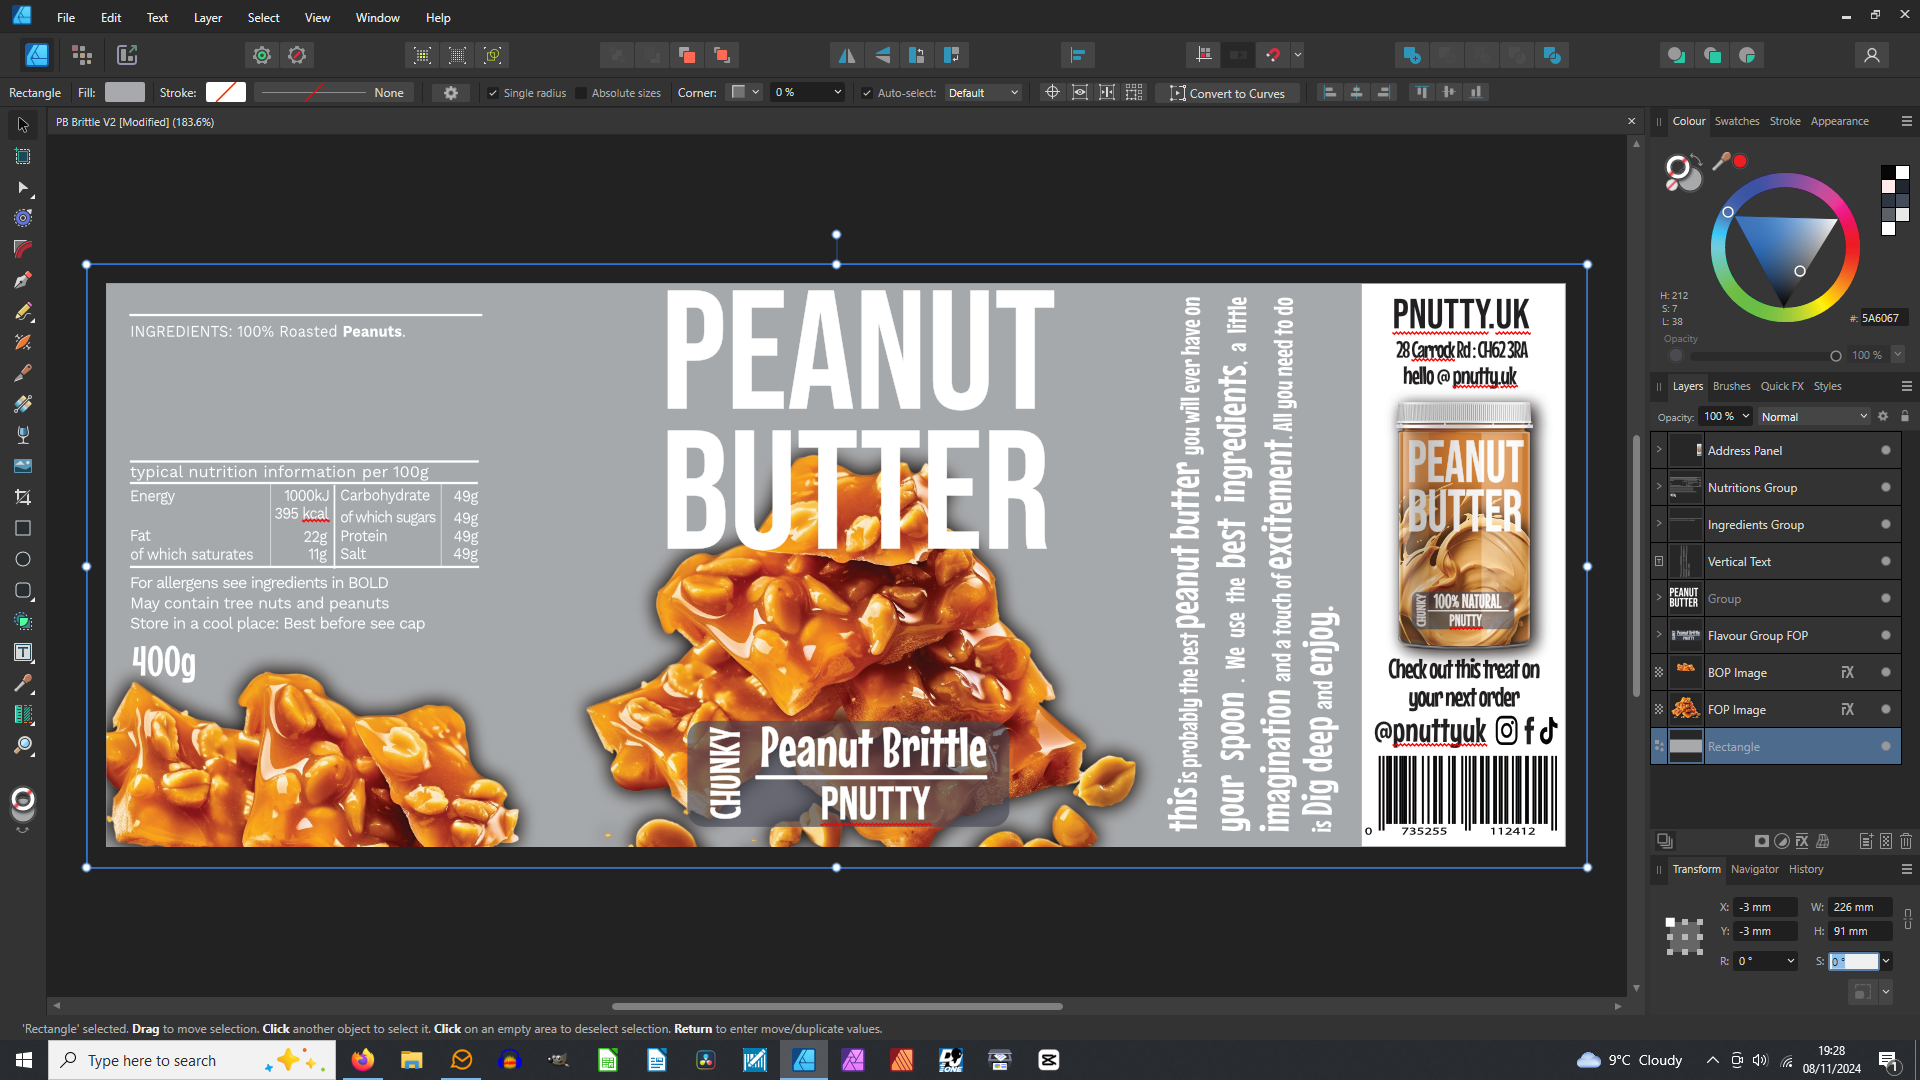Hide the Nutritions Group layer

[x=1886, y=487]
